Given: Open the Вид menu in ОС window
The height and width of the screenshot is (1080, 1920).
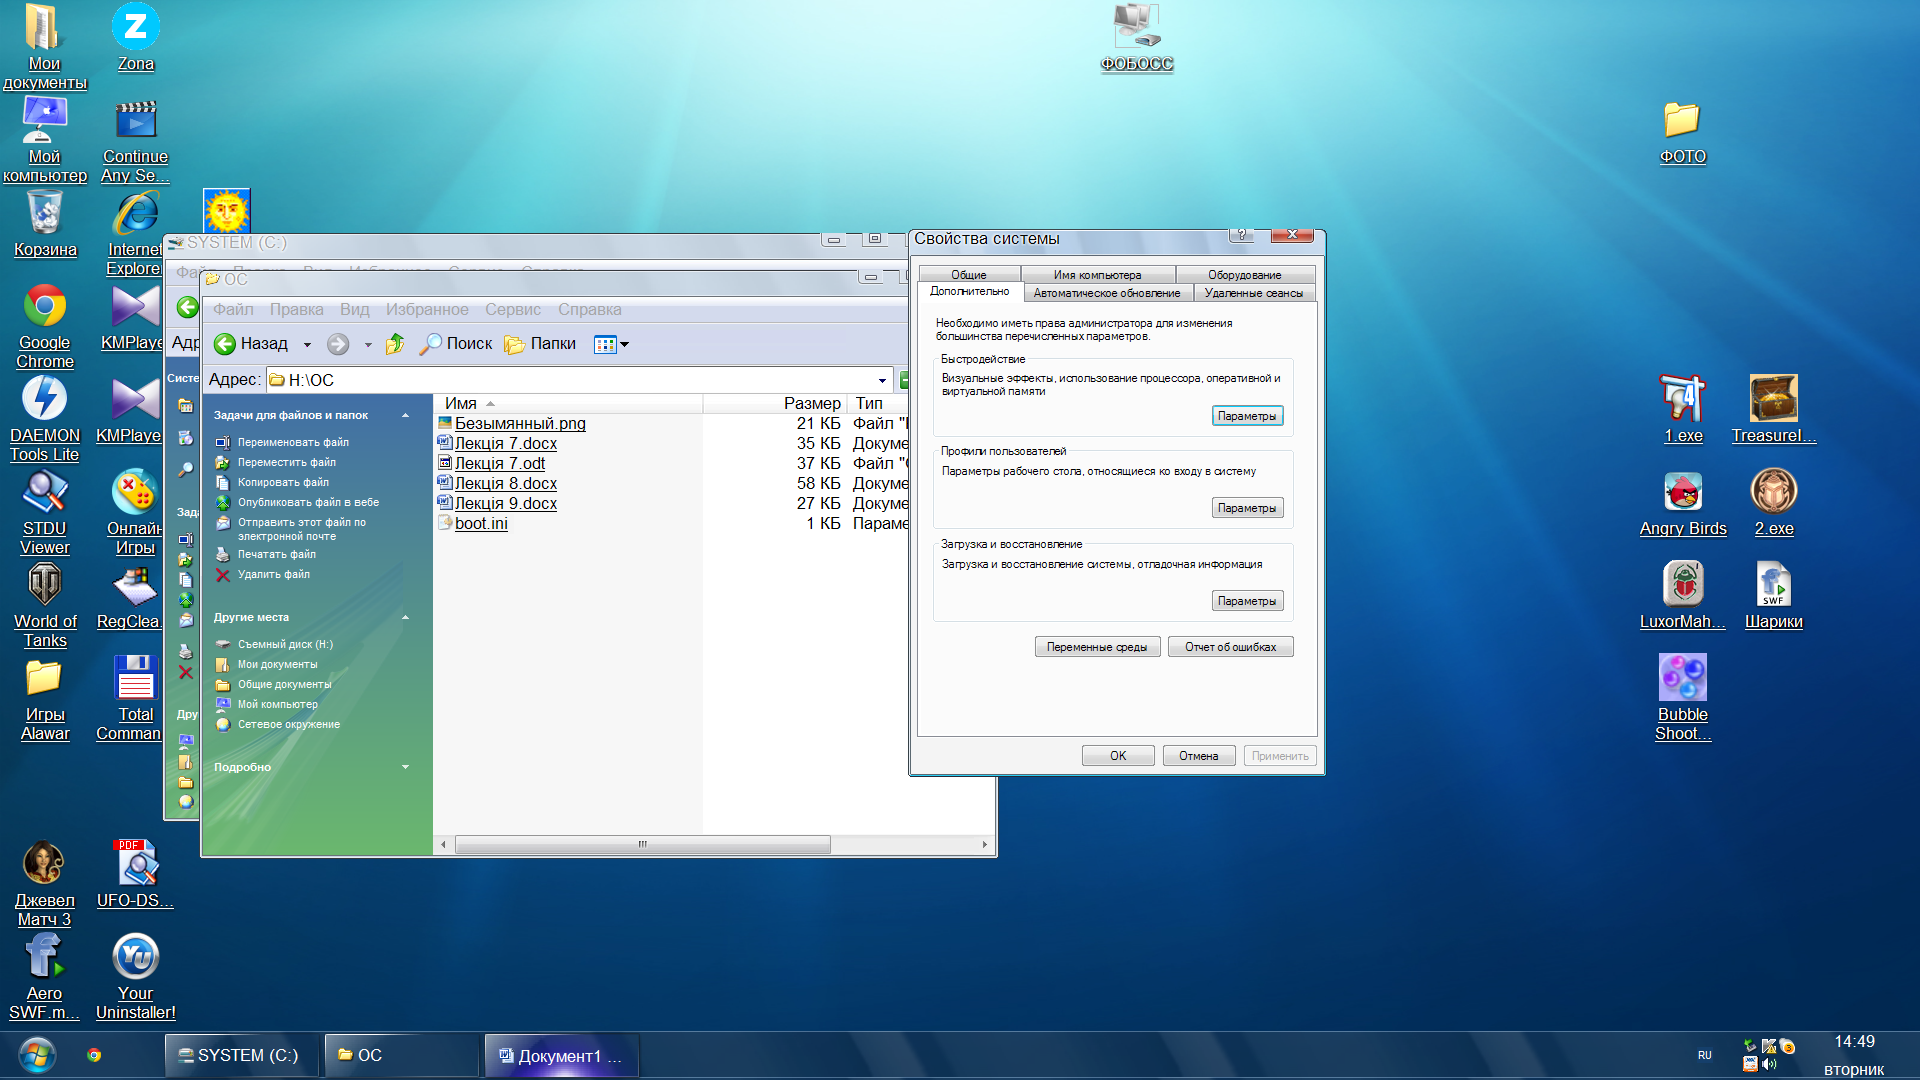Looking at the screenshot, I should 354,310.
